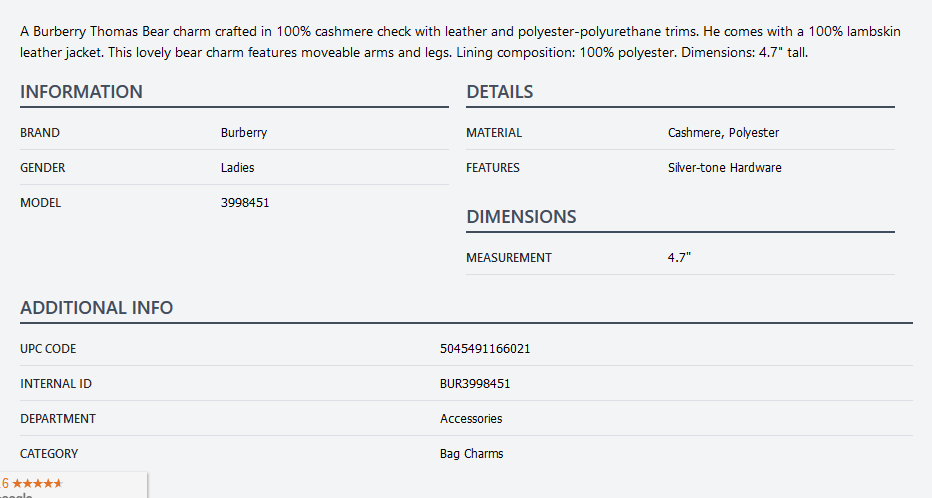This screenshot has height=498, width=932.
Task: Open the Bag Charms category value
Action: [x=471, y=454]
